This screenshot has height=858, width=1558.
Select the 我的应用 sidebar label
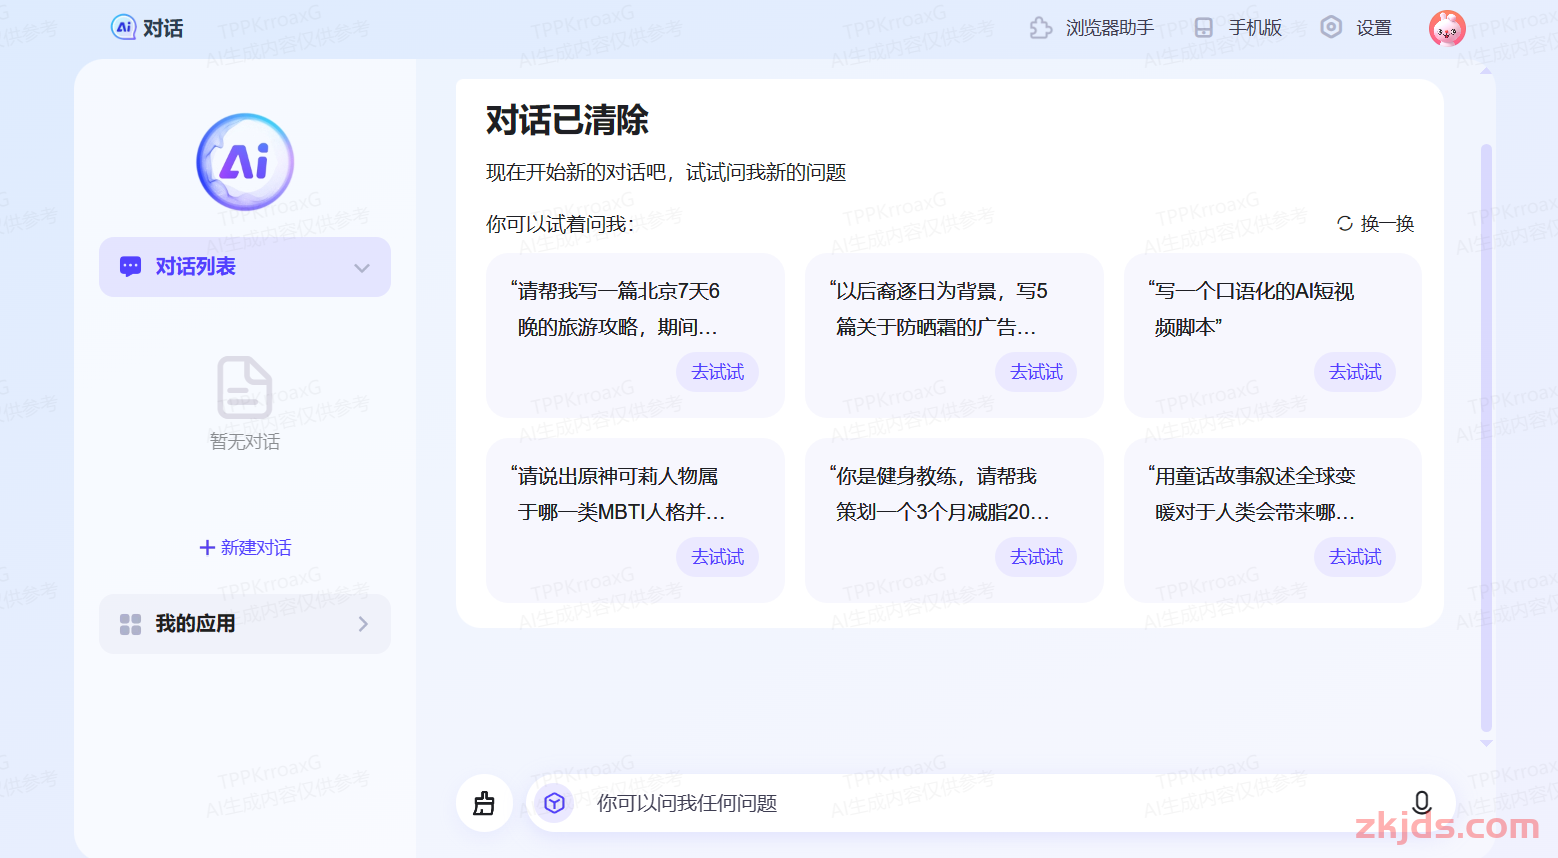tap(195, 624)
